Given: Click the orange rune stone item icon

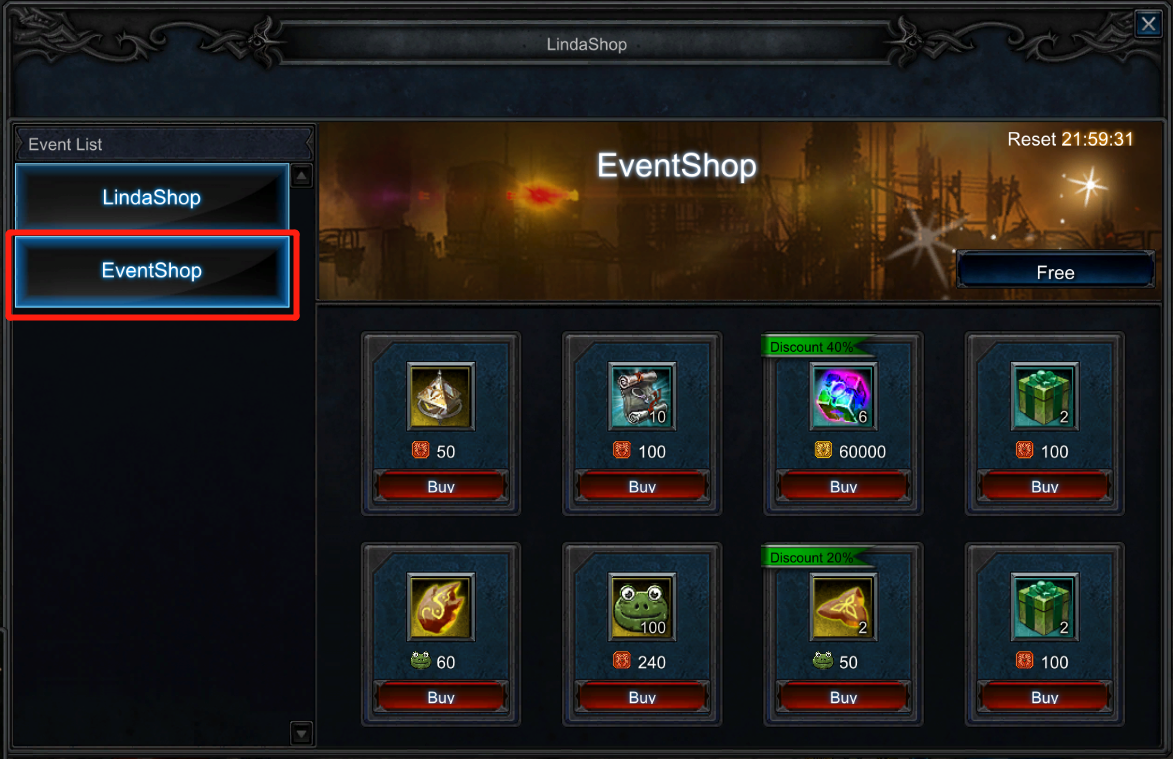Looking at the screenshot, I should click(441, 607).
